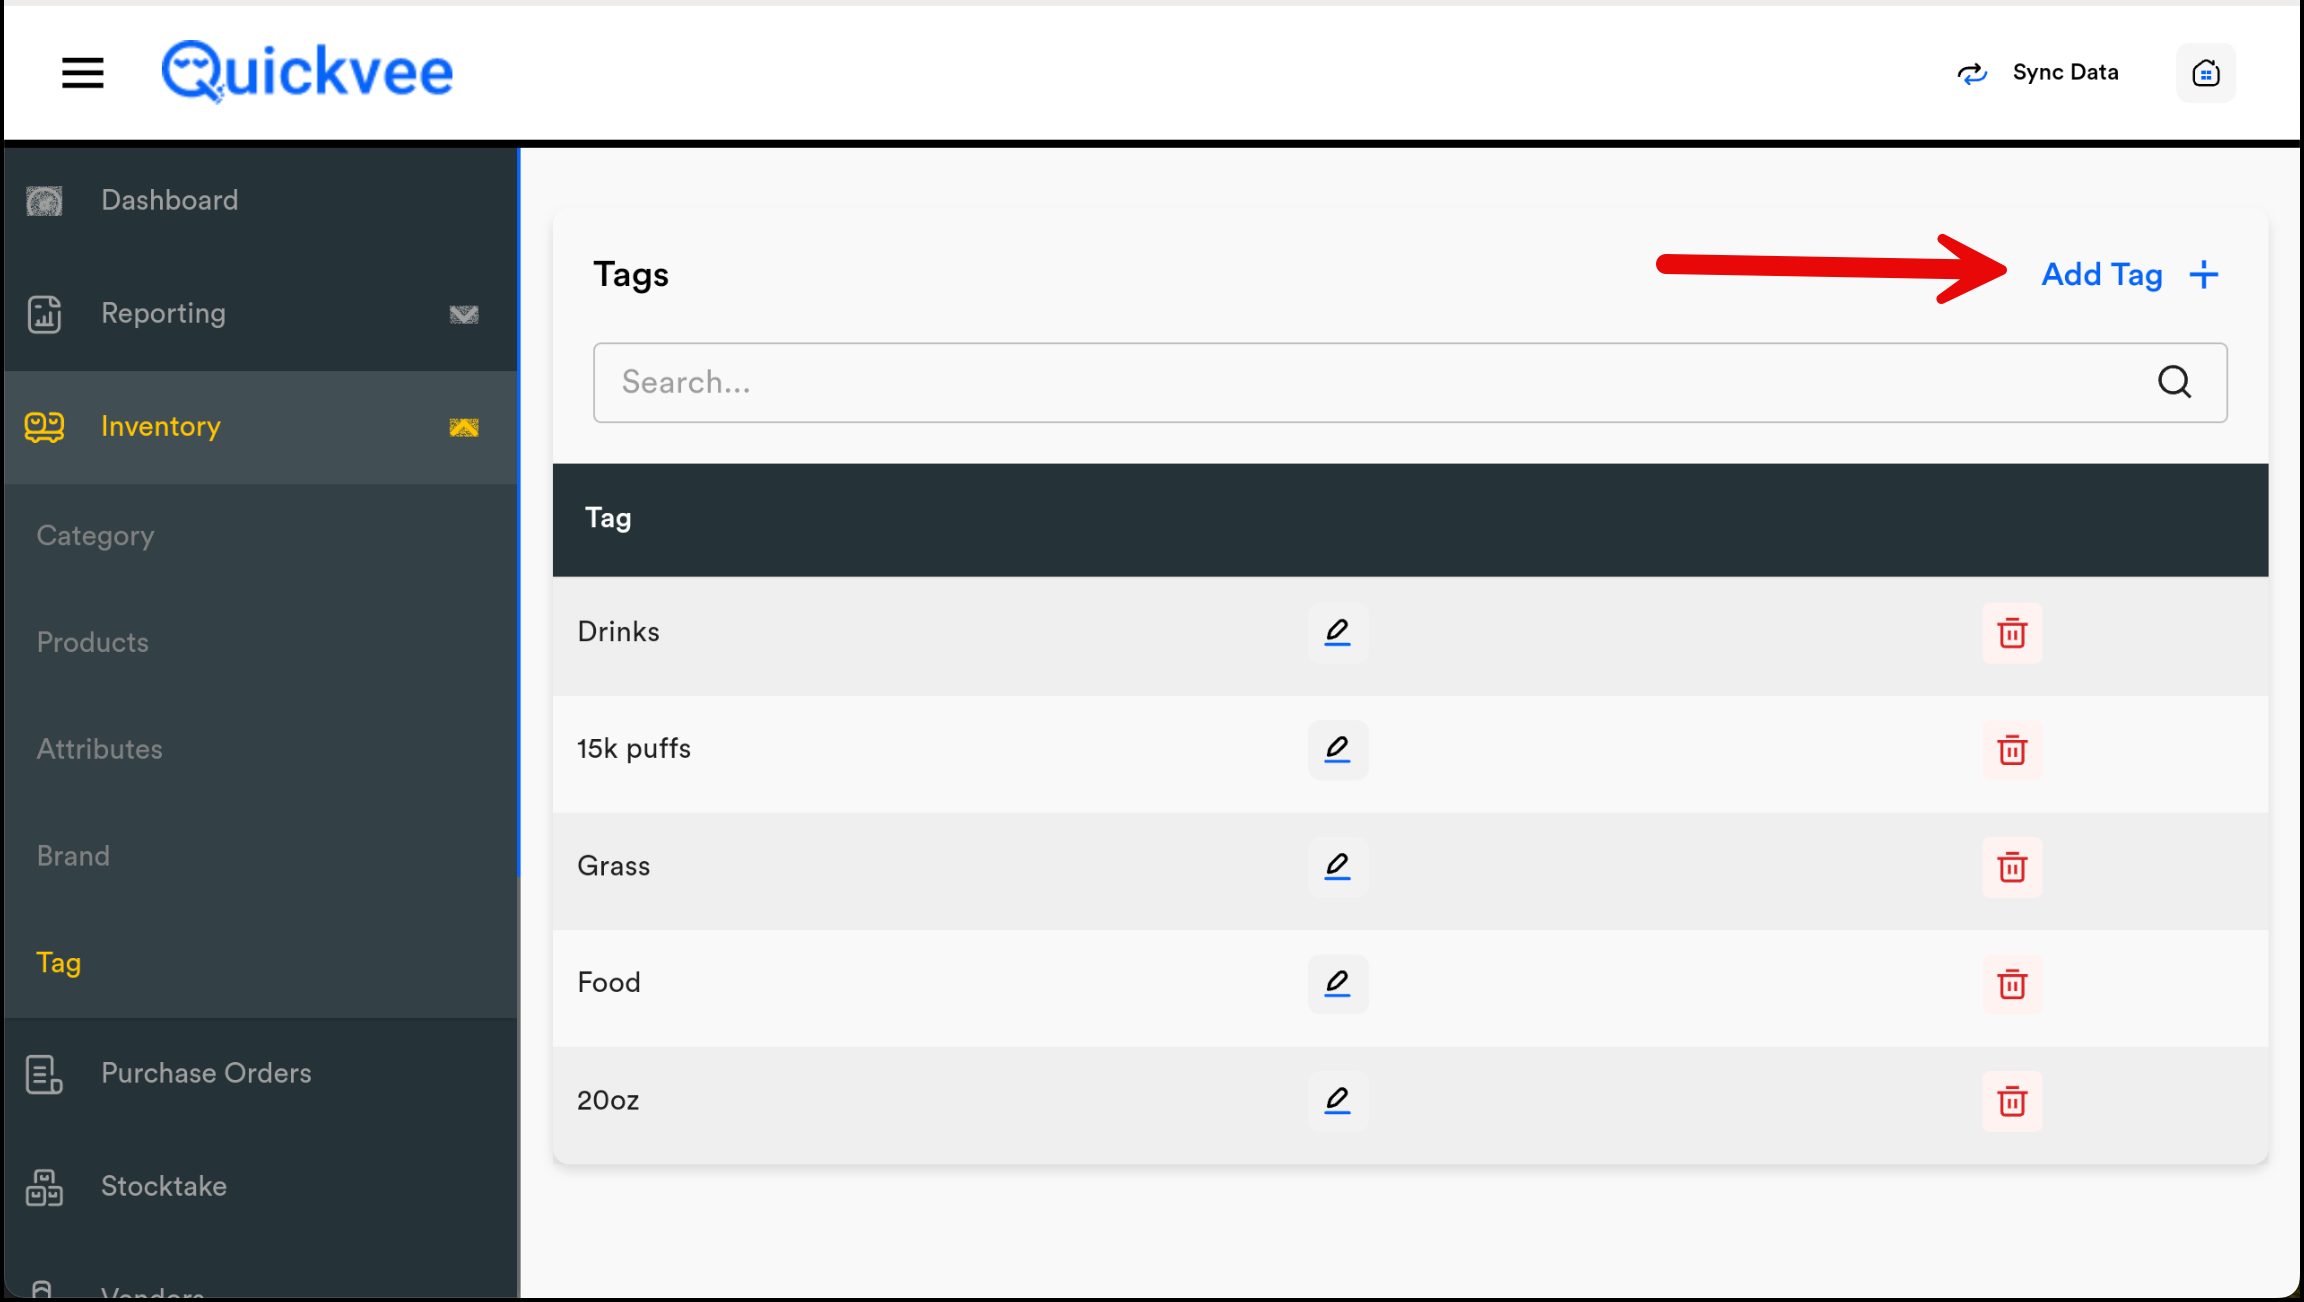This screenshot has width=2304, height=1302.
Task: Delete the Drinks tag
Action: (2012, 633)
